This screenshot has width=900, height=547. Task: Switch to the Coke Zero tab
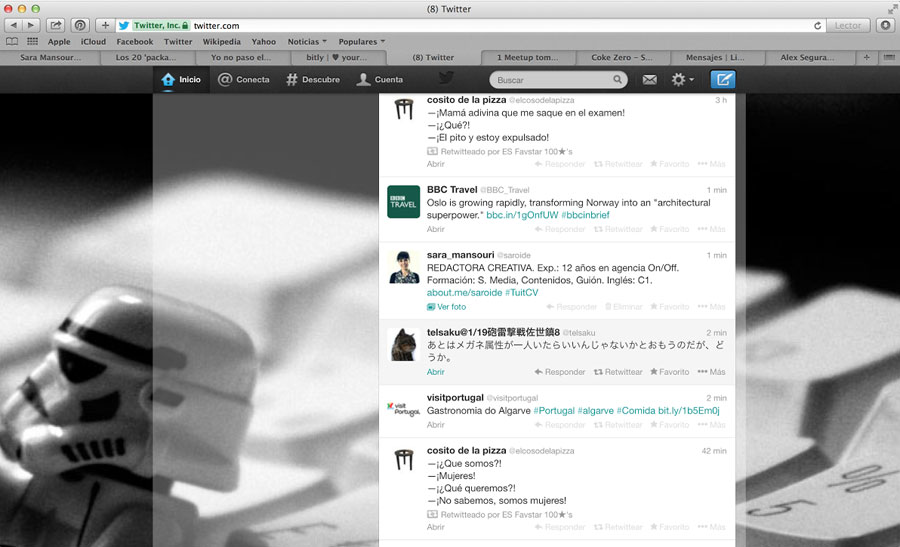622,57
